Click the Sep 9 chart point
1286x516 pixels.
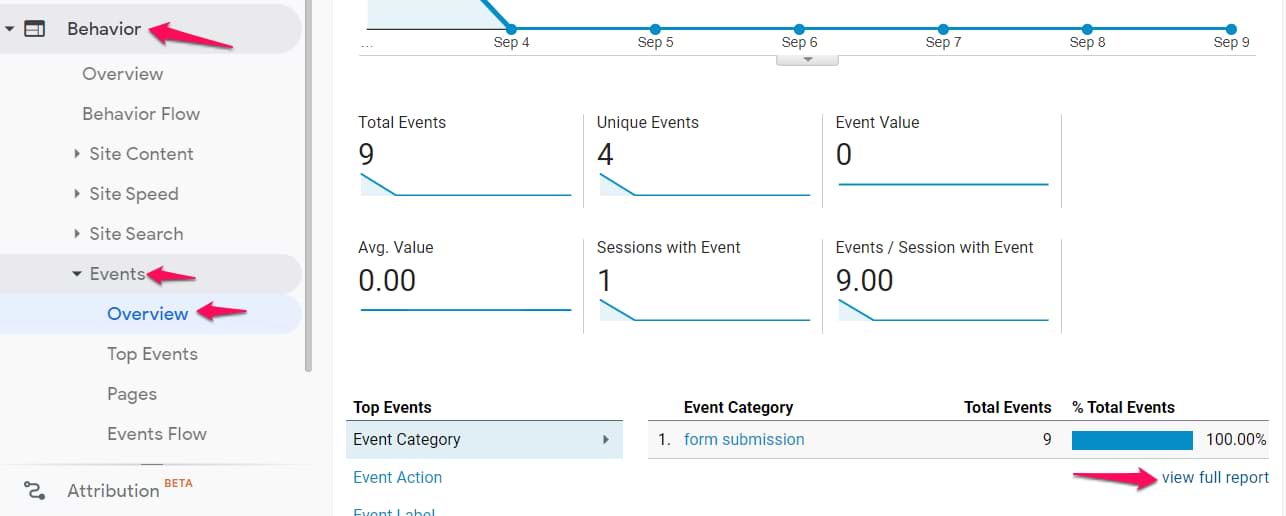(1231, 29)
